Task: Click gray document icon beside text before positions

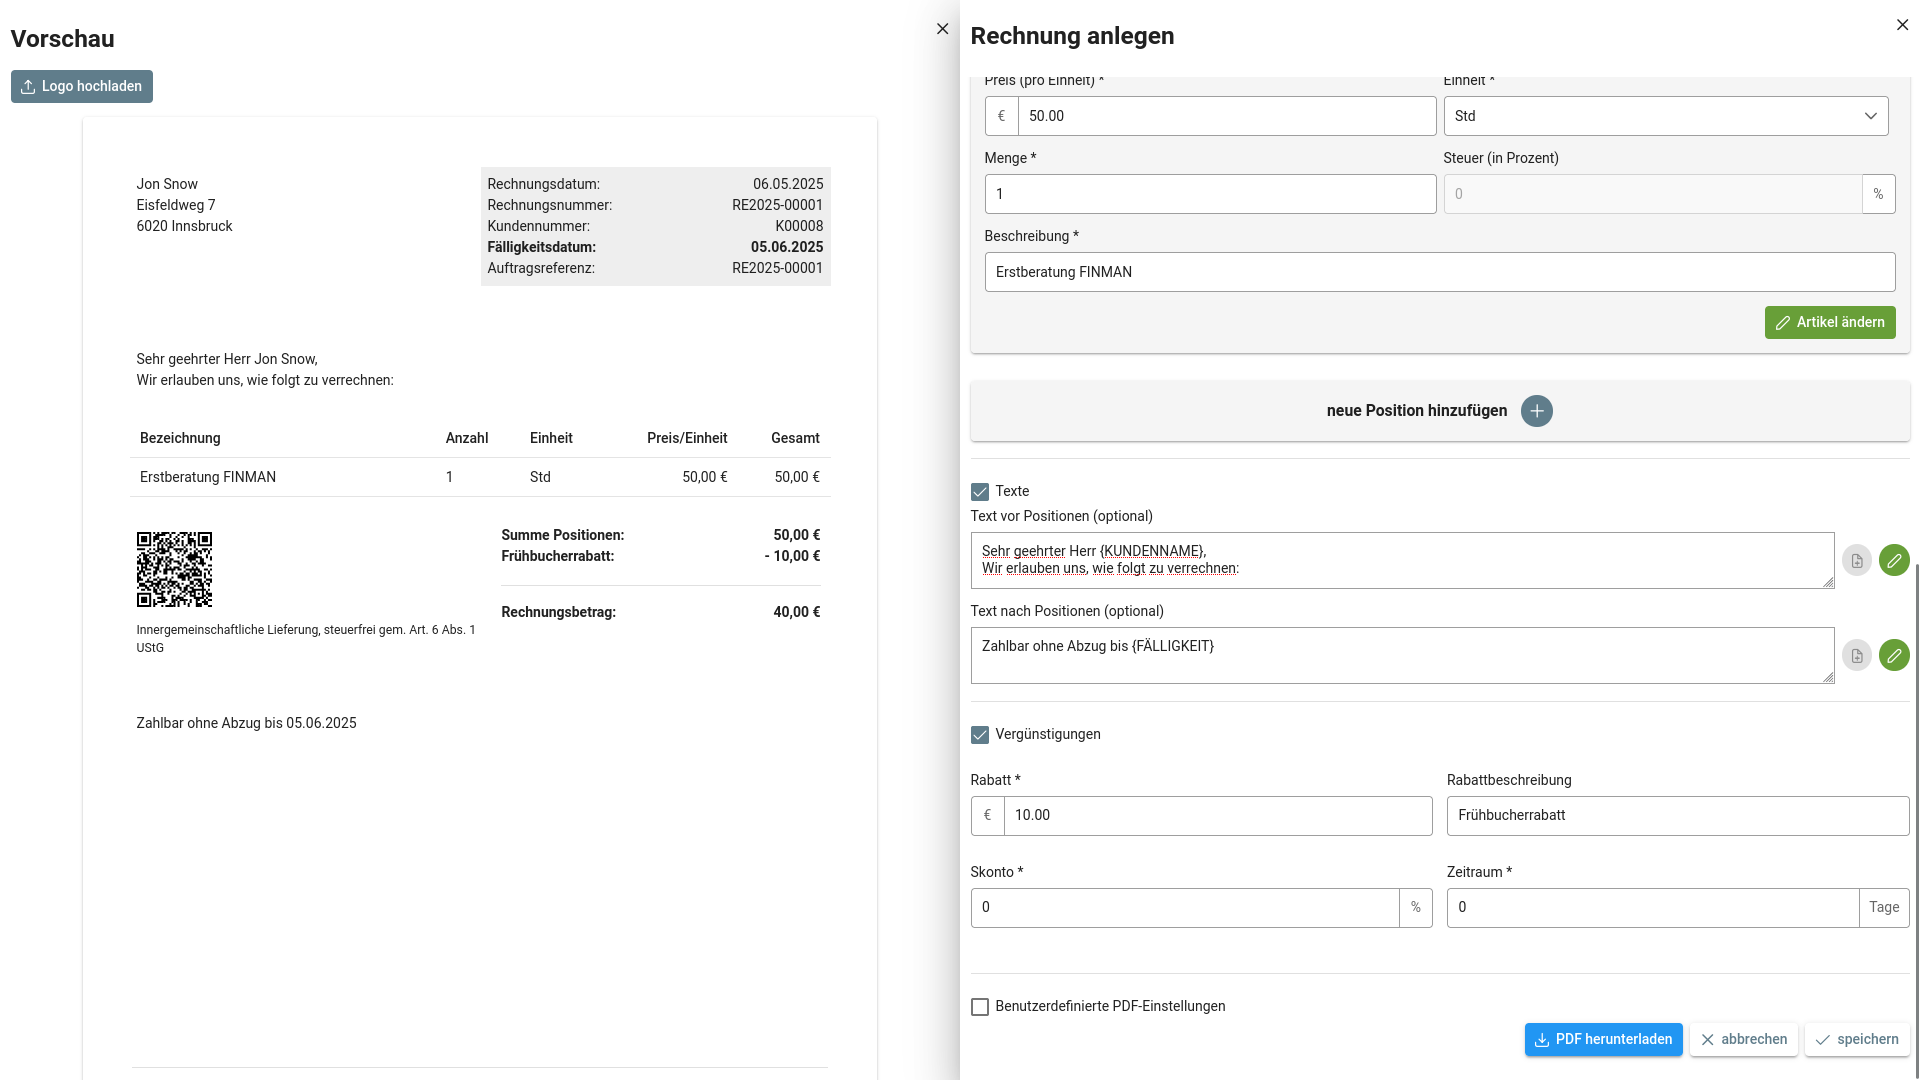Action: (x=1856, y=560)
